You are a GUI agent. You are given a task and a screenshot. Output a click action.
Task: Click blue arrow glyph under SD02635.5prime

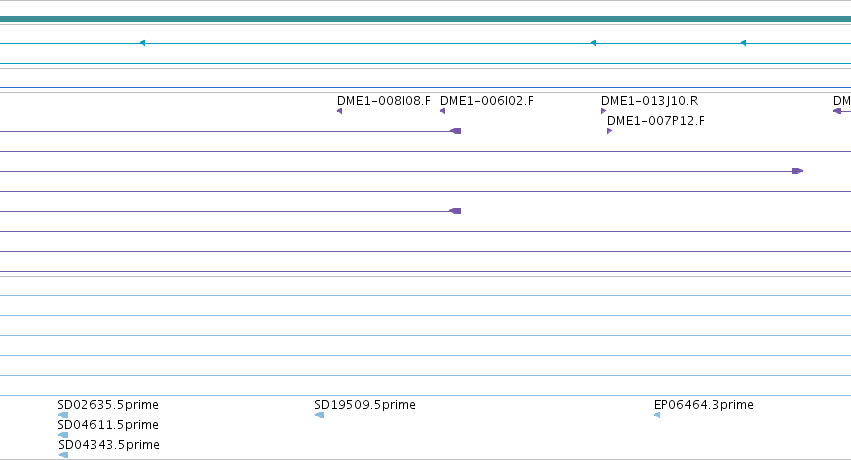(x=63, y=415)
